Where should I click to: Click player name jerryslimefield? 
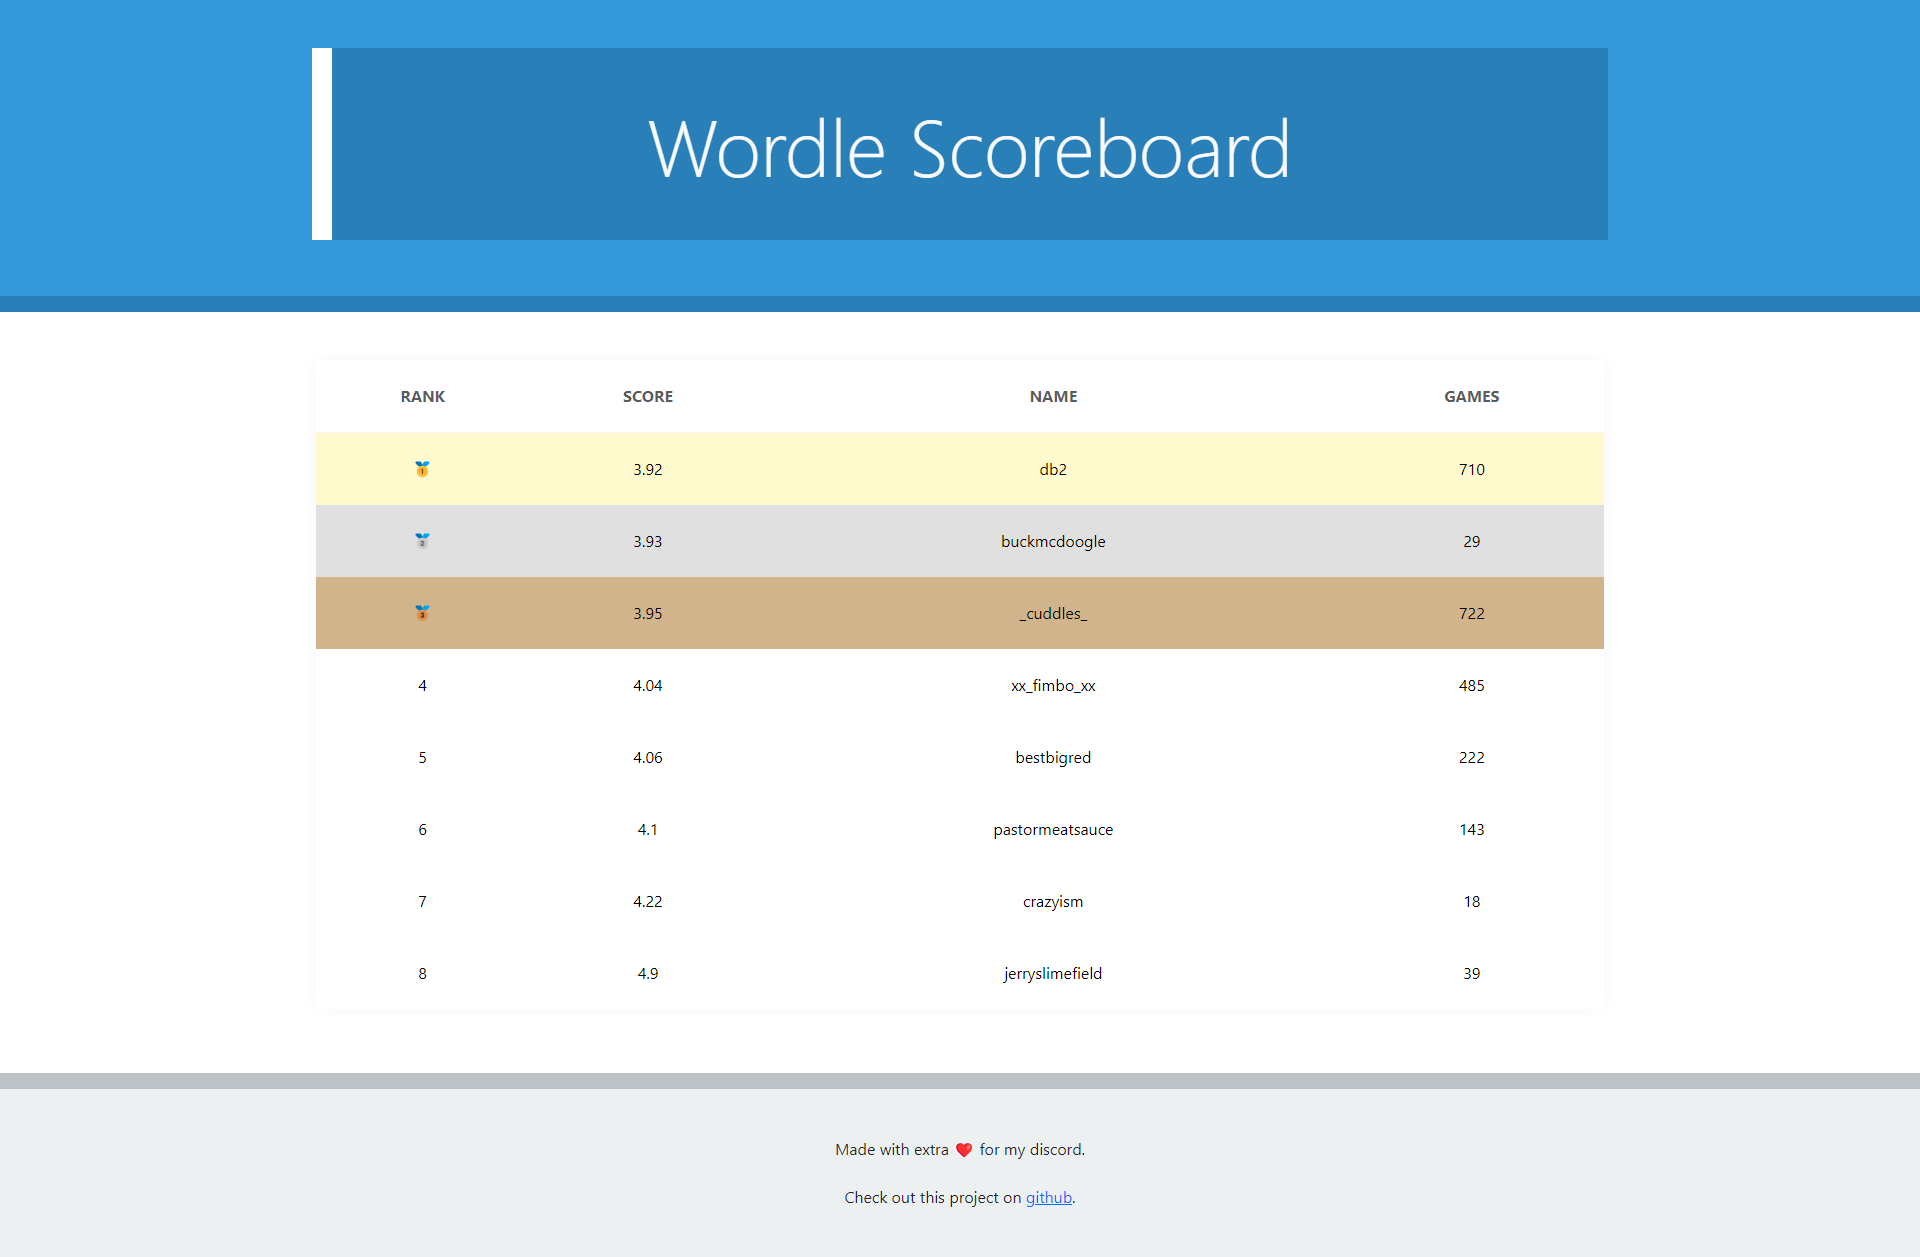[x=1053, y=973]
